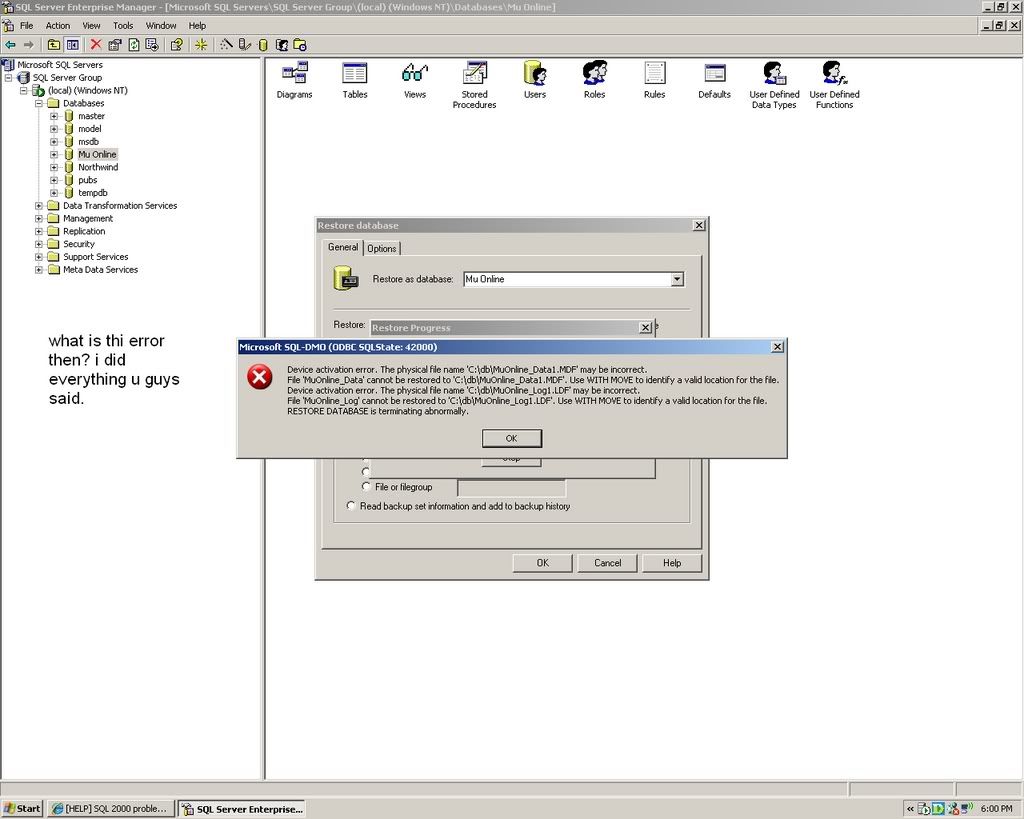1024x819 pixels.
Task: Switch to the Options tab in Restore database
Action: [x=382, y=248]
